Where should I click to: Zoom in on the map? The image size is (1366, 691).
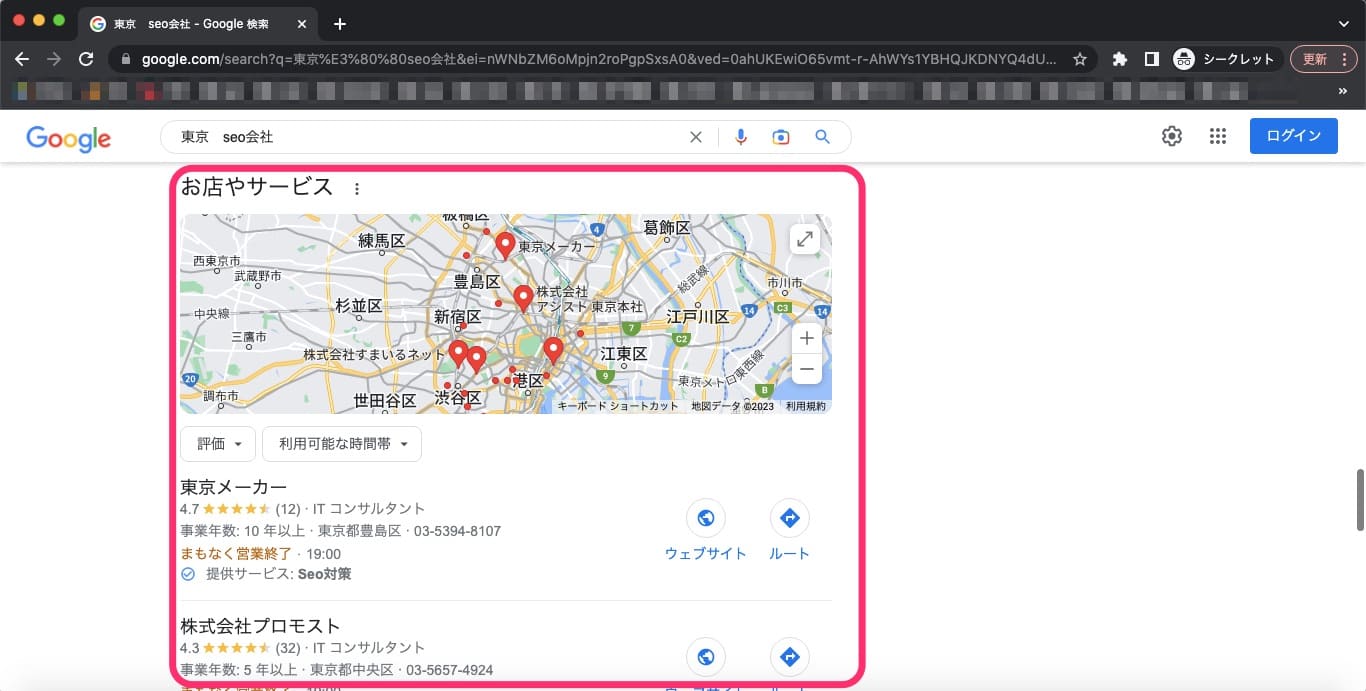[x=806, y=339]
